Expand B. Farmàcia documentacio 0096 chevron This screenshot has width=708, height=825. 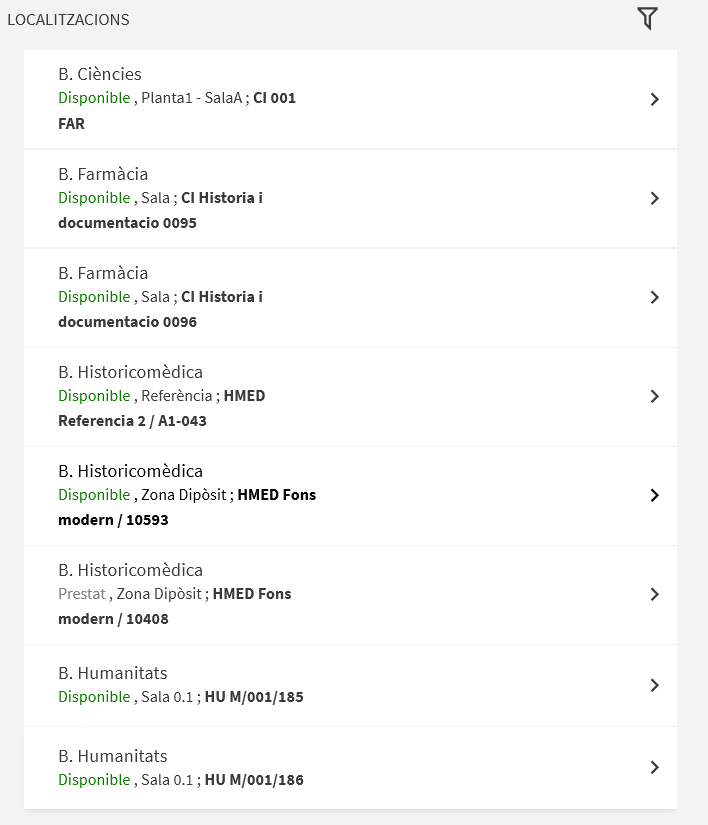tap(654, 297)
